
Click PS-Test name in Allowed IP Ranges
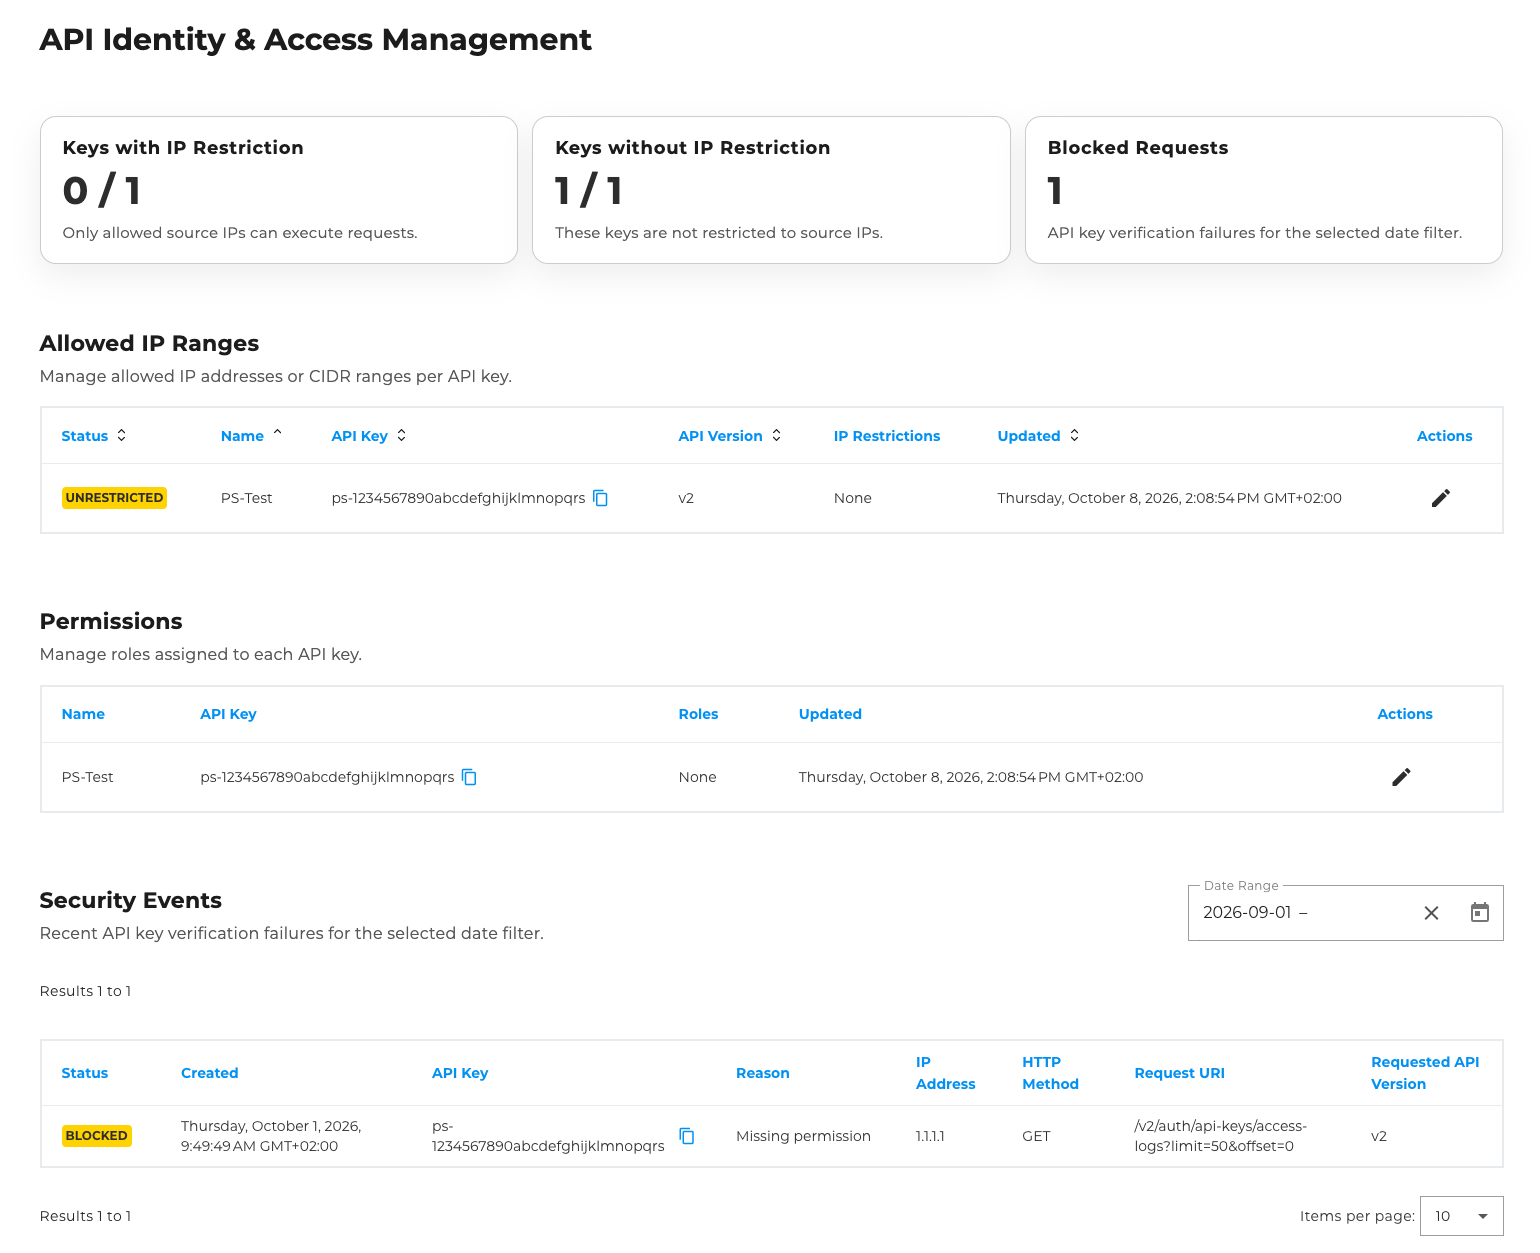click(x=246, y=498)
